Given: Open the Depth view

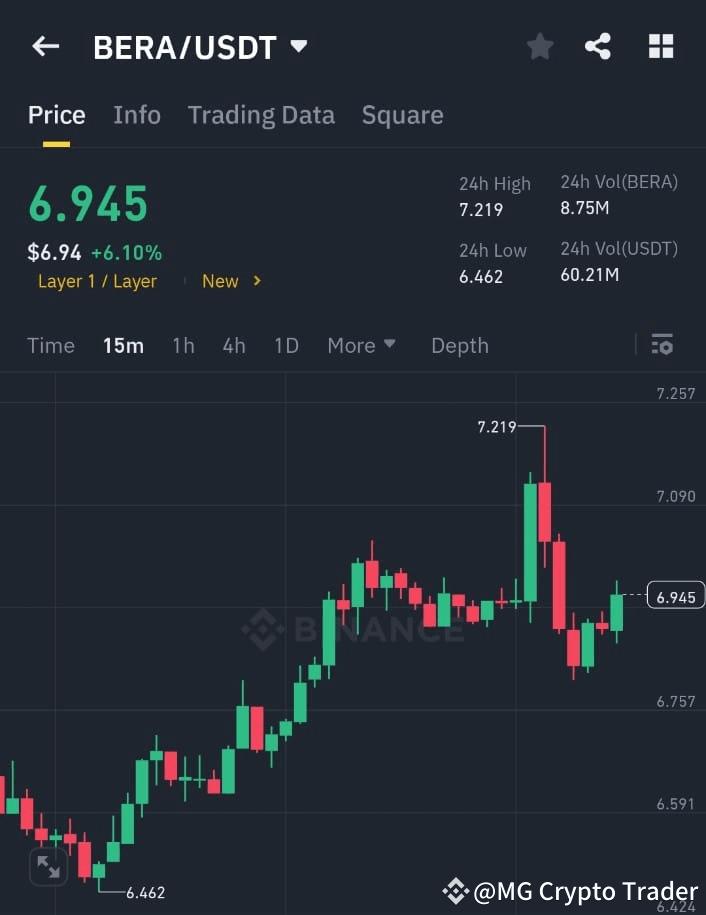Looking at the screenshot, I should 459,345.
